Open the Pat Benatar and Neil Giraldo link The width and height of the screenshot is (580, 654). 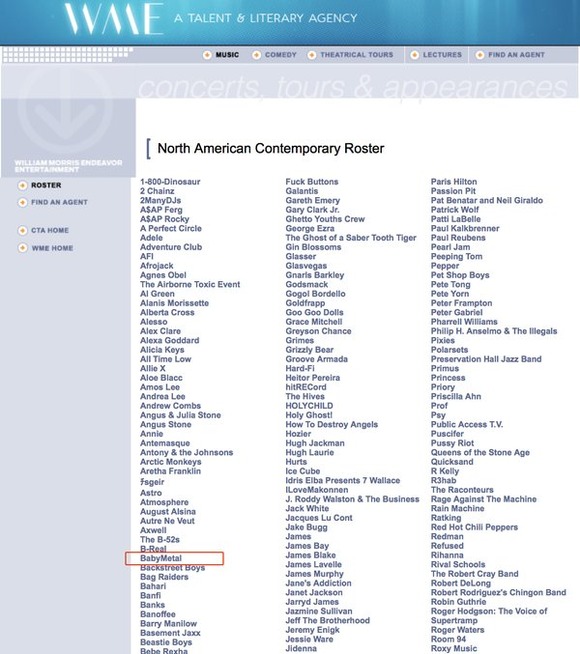tap(487, 201)
